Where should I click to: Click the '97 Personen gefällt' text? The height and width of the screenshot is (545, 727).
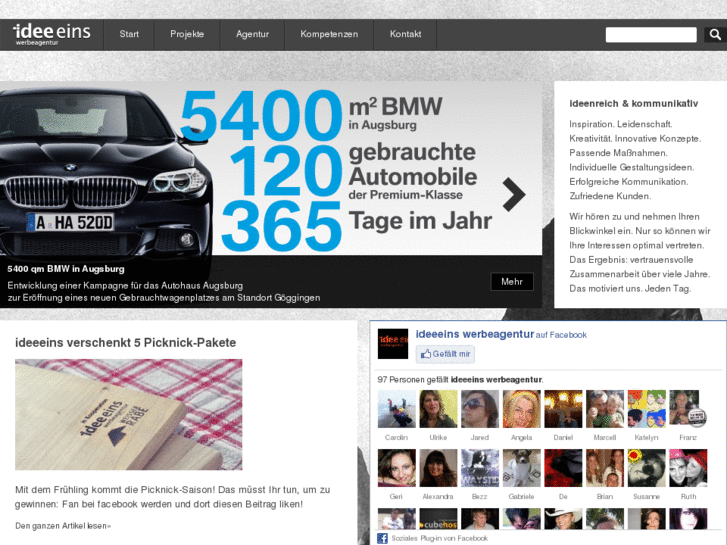pyautogui.click(x=413, y=380)
